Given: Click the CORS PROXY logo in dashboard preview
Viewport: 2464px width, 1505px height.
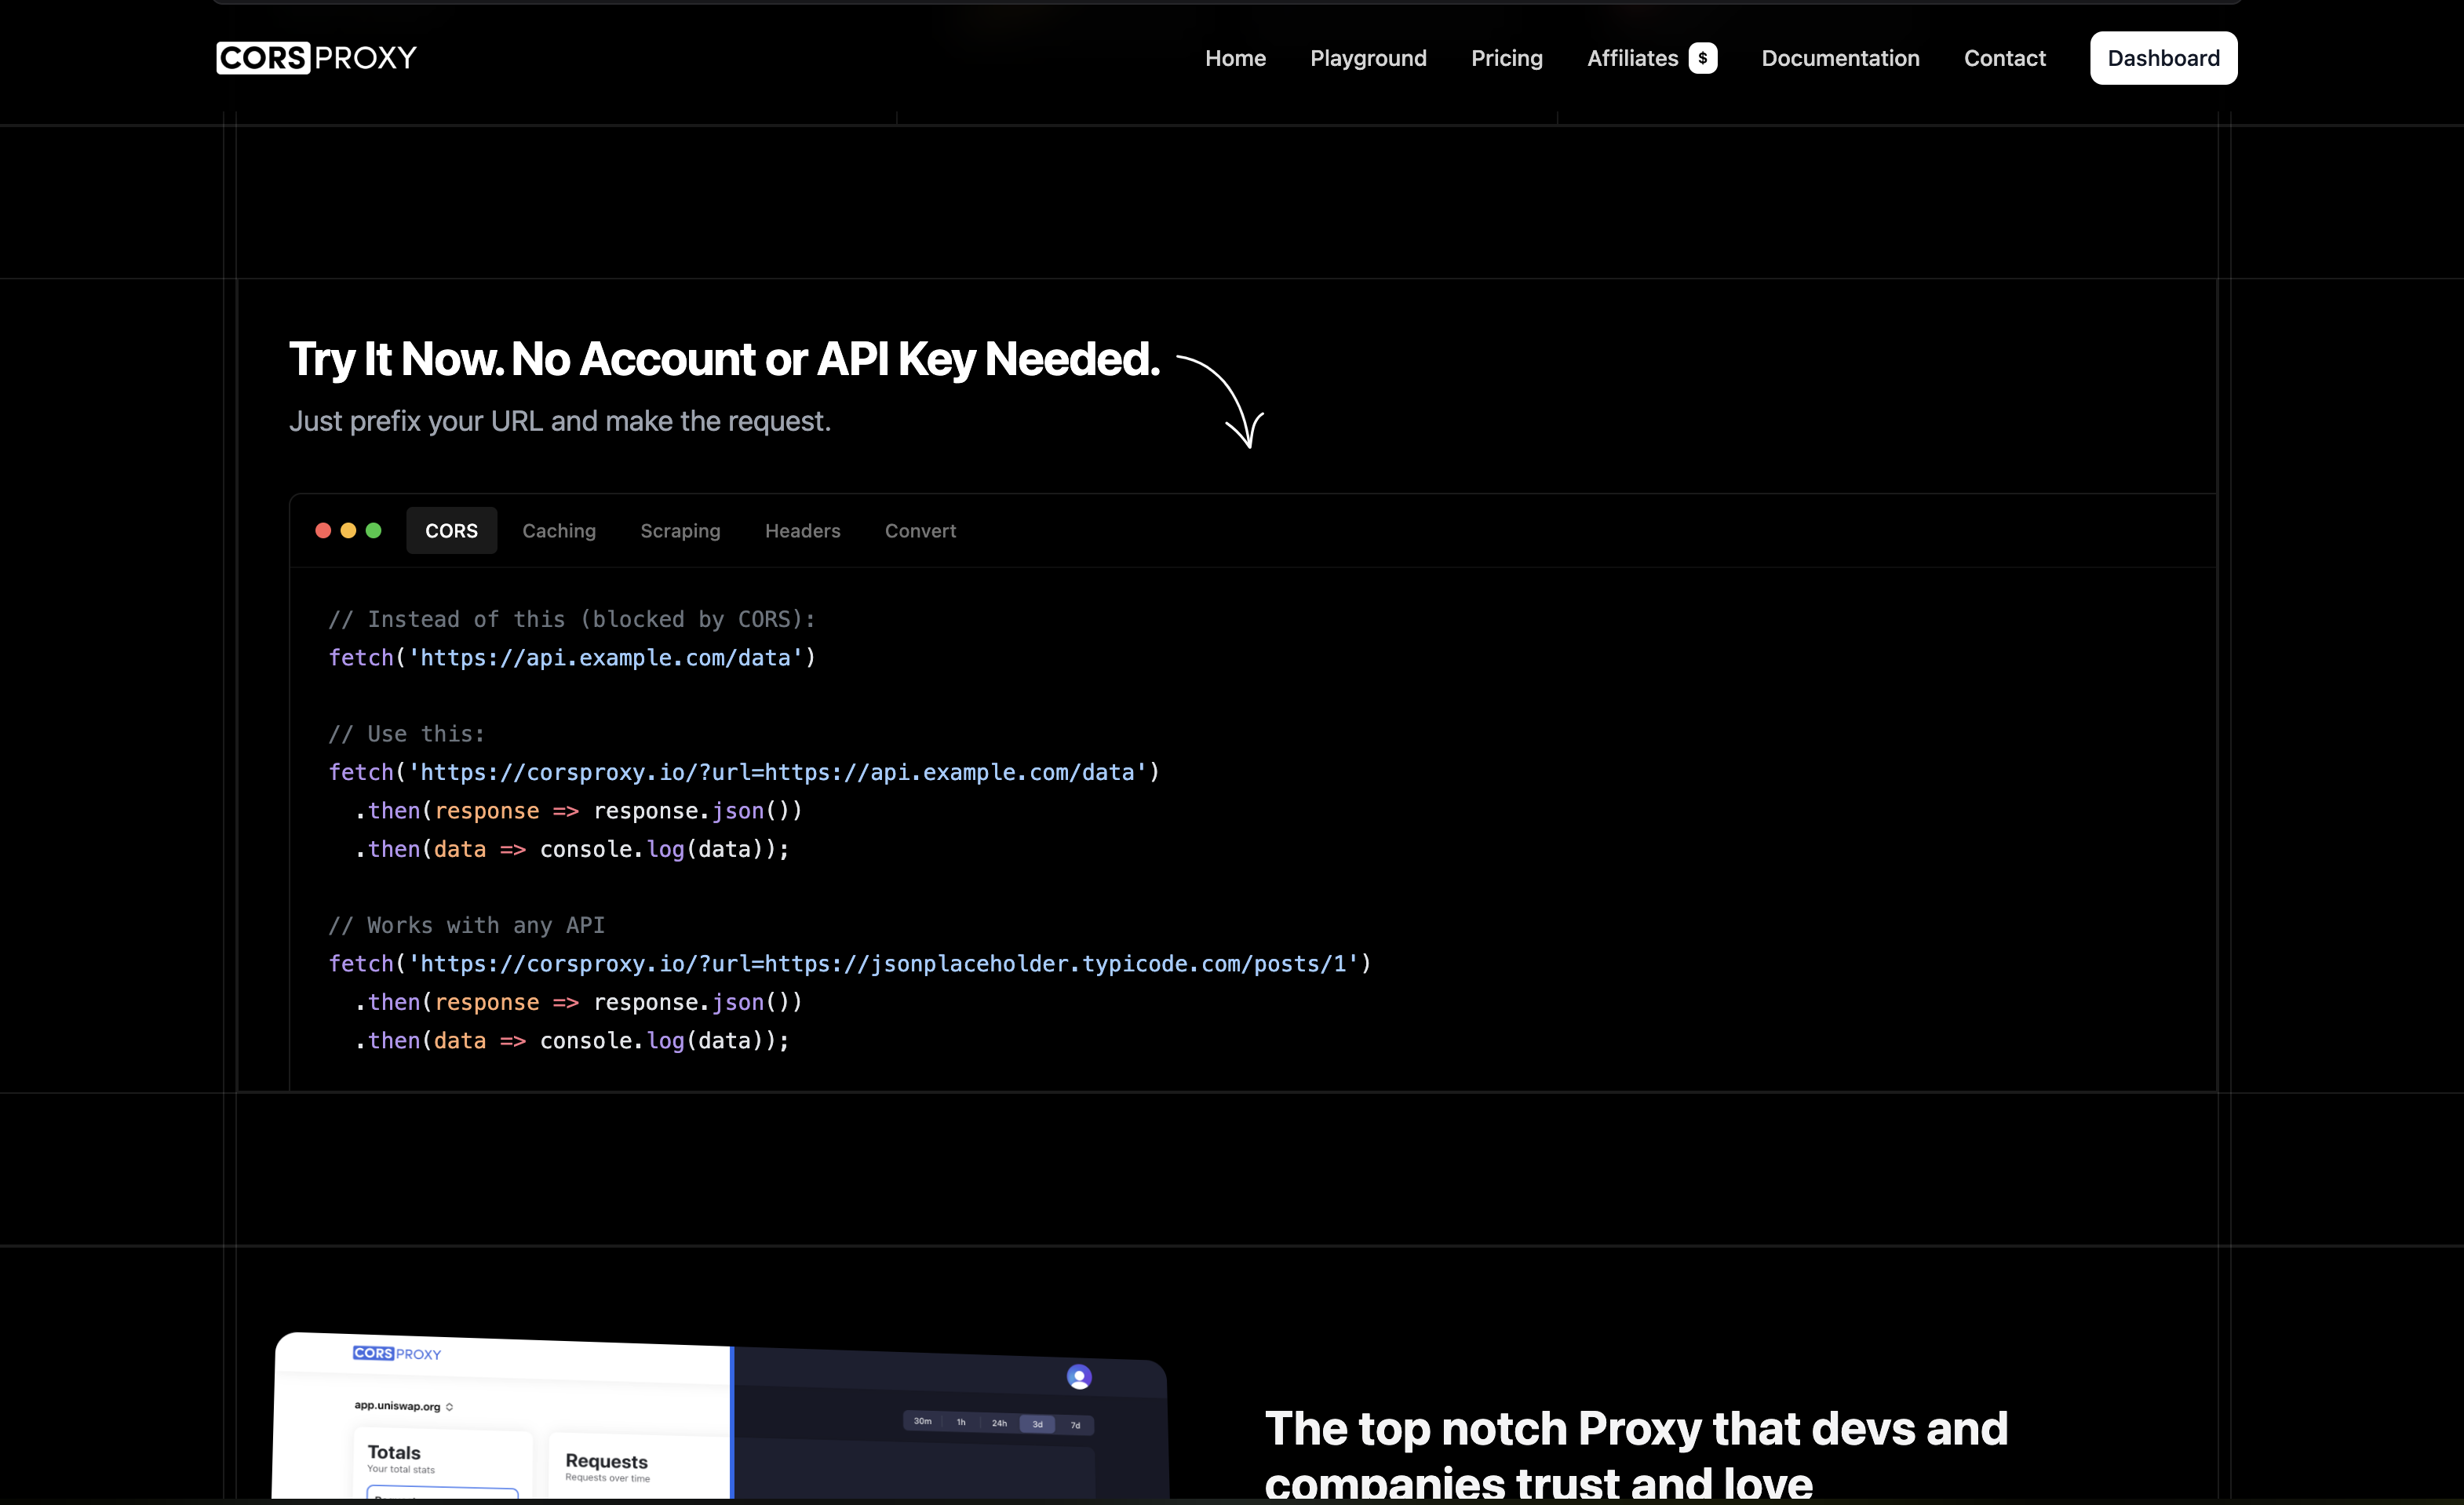Looking at the screenshot, I should tap(396, 1353).
